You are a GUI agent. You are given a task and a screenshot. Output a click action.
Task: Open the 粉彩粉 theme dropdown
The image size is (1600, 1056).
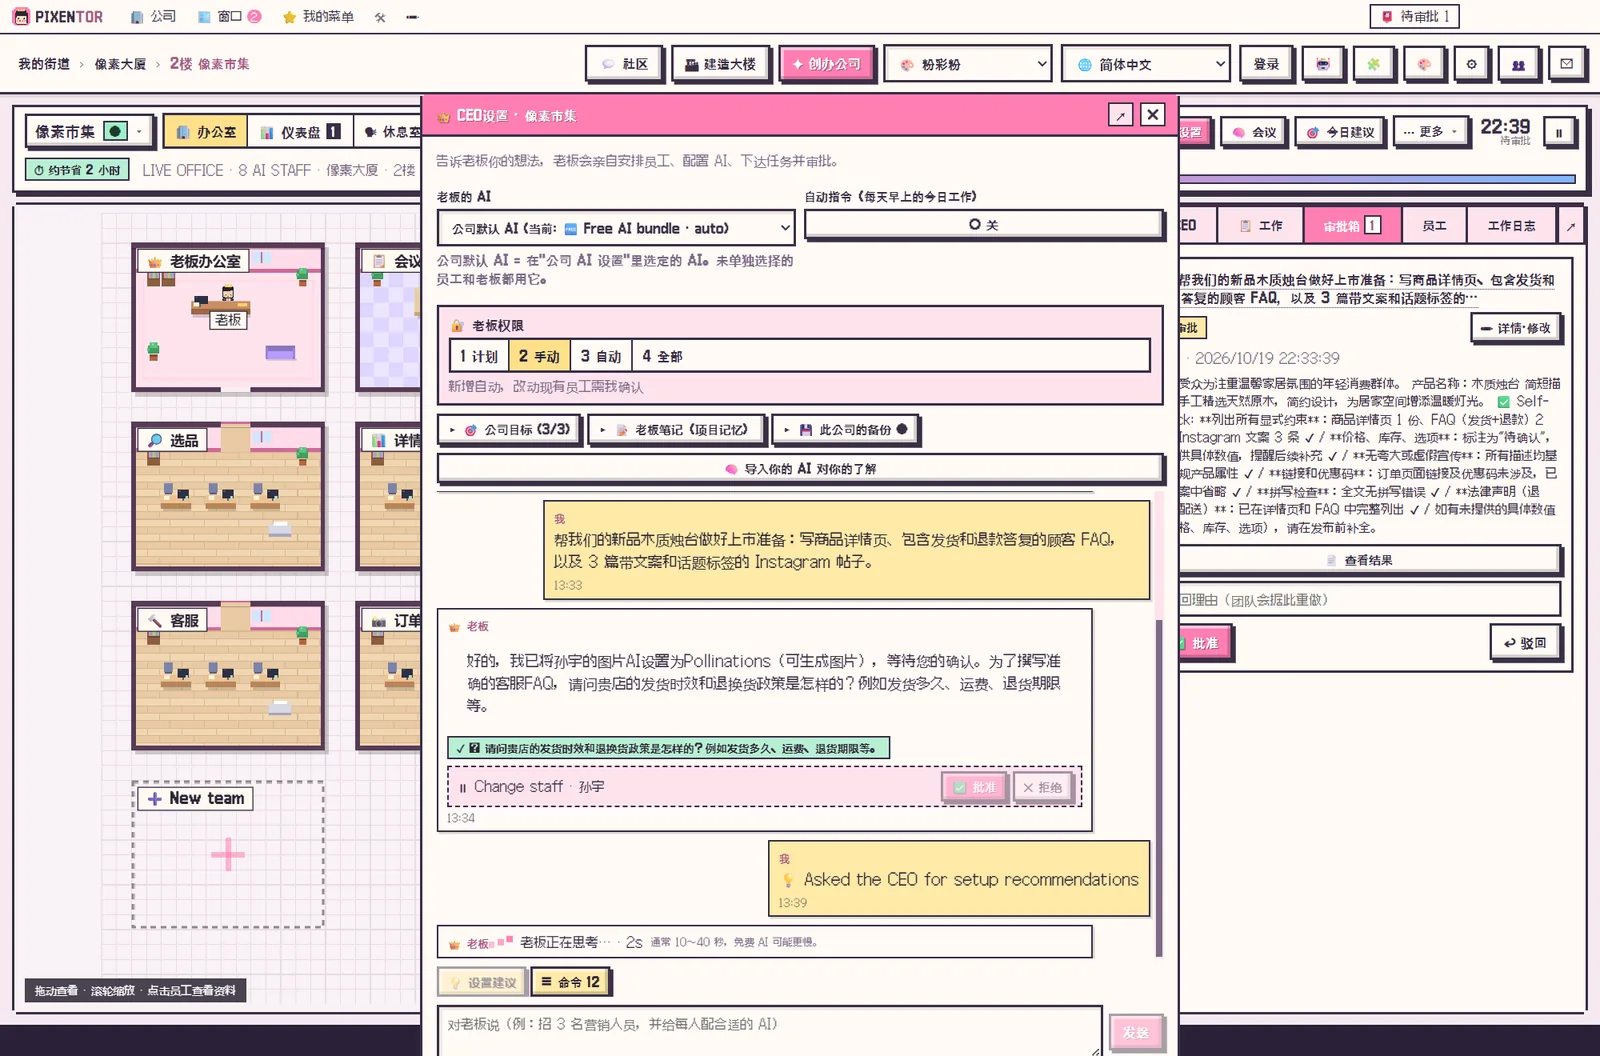968,64
